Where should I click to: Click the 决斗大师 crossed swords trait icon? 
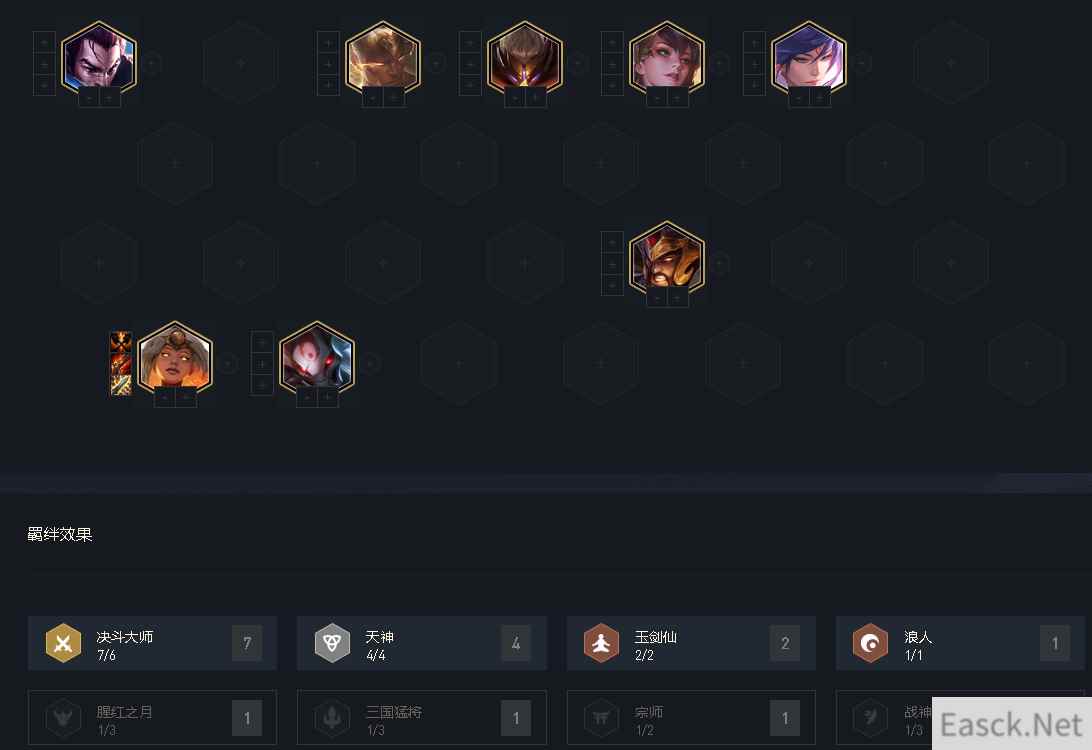63,643
